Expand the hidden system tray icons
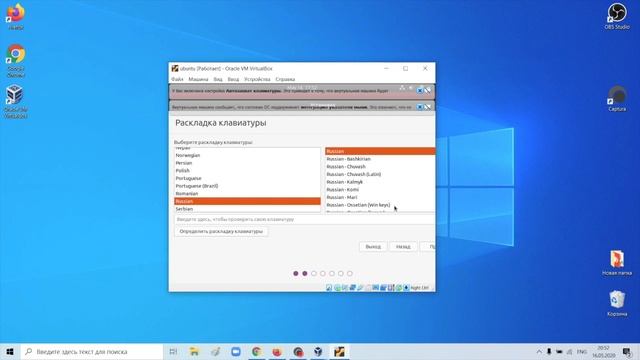The image size is (640, 360). [x=539, y=351]
